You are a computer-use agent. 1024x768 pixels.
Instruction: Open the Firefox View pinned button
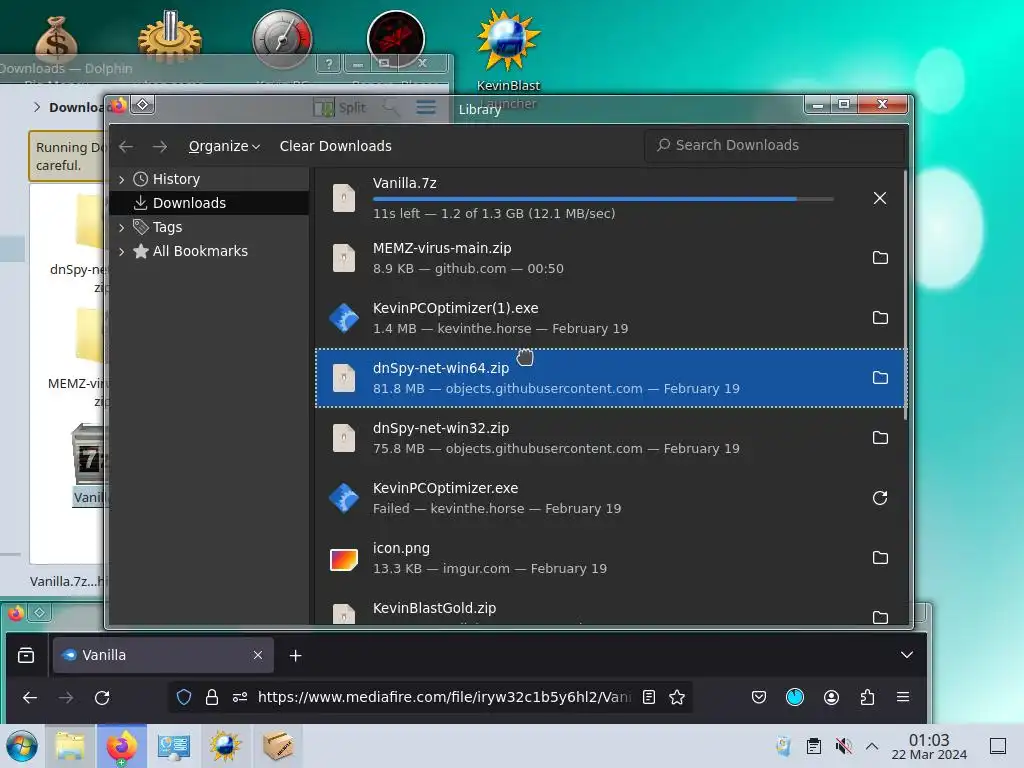(26, 655)
